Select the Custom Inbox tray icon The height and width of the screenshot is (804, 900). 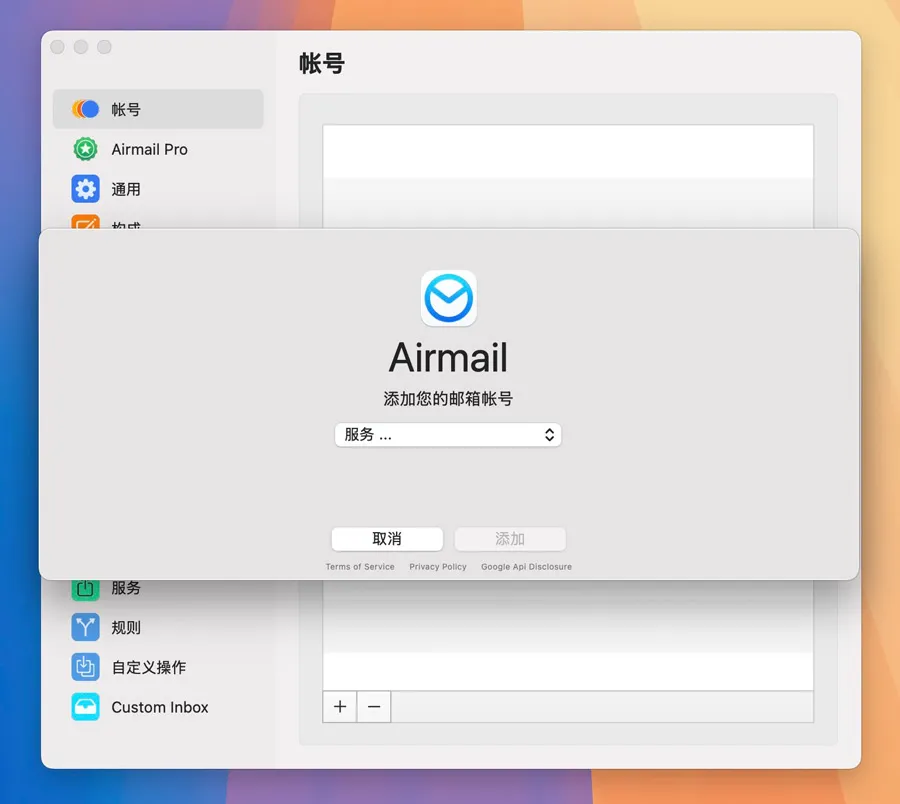(x=86, y=707)
